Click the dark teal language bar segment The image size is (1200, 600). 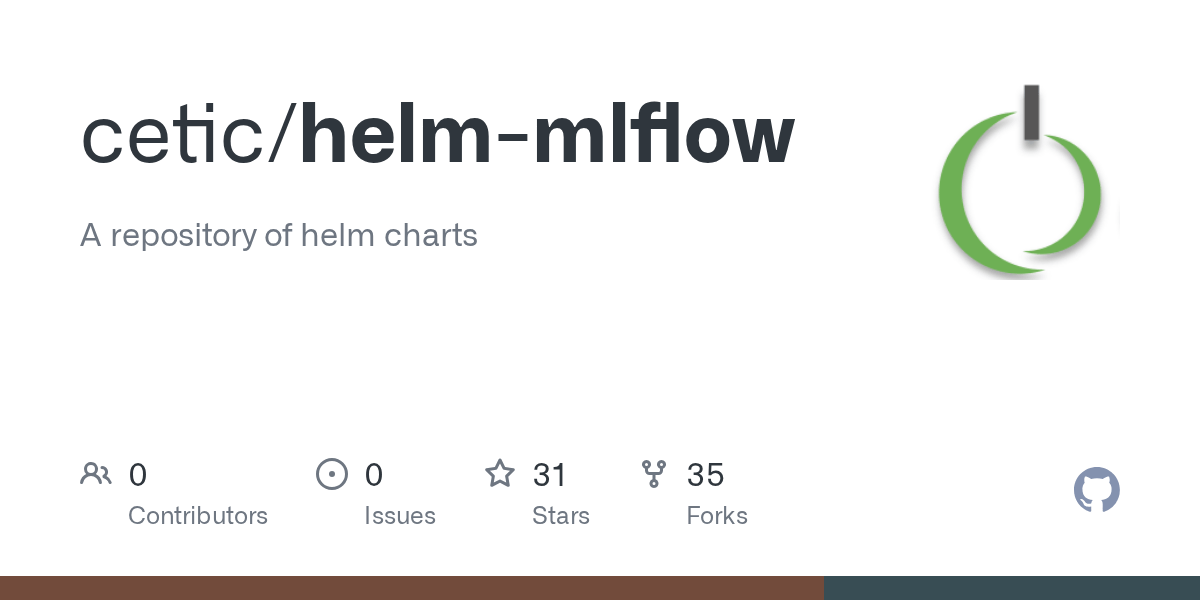pos(1012,588)
